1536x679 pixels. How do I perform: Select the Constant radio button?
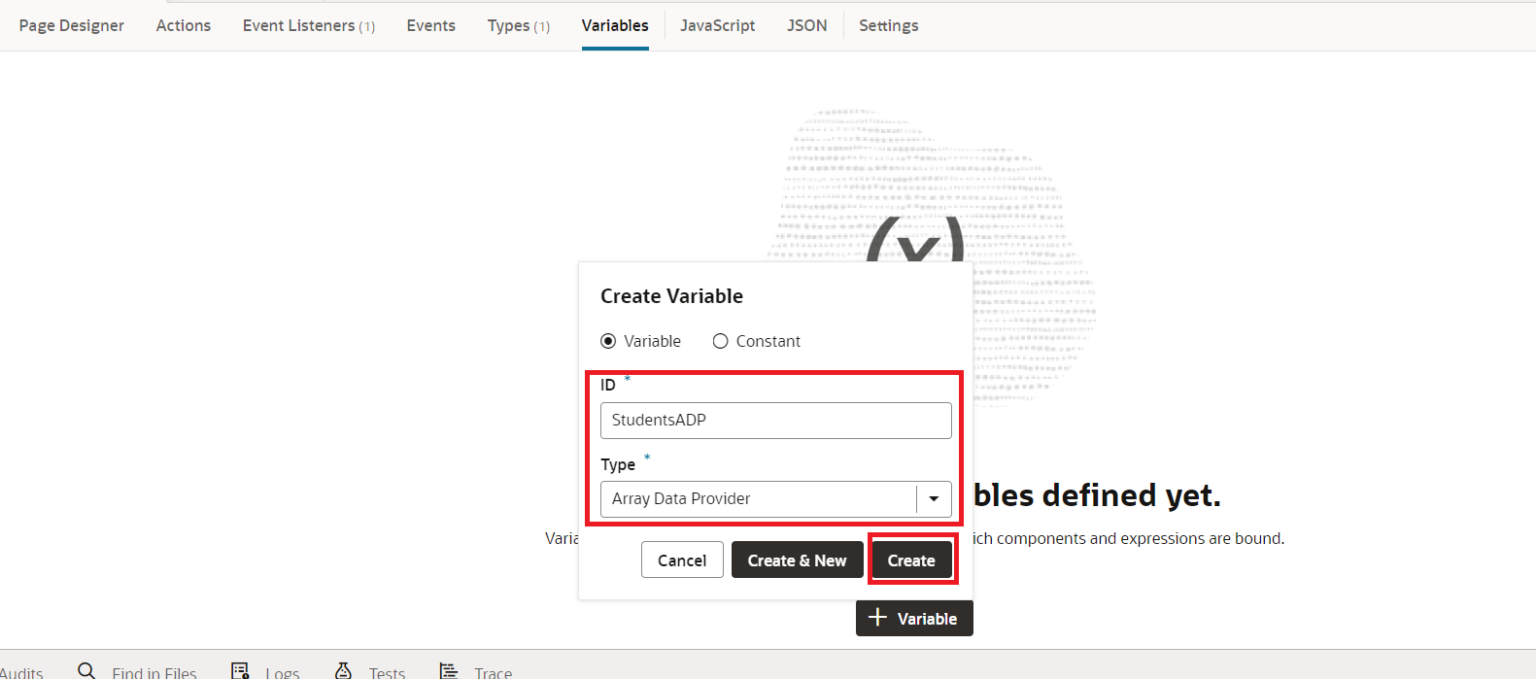(x=720, y=341)
